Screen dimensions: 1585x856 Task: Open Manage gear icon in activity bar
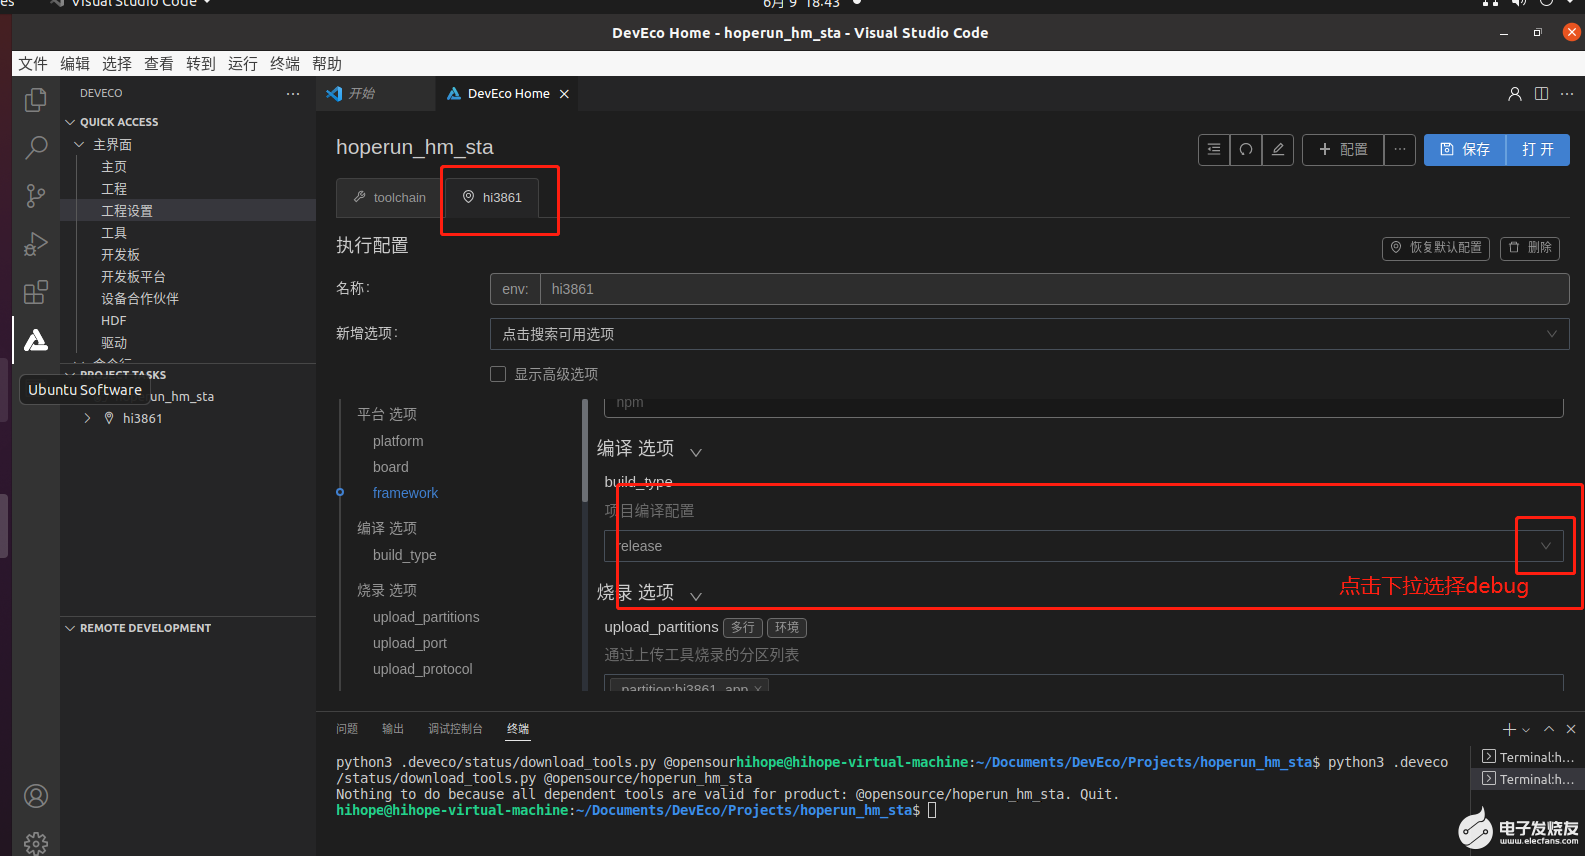[36, 843]
